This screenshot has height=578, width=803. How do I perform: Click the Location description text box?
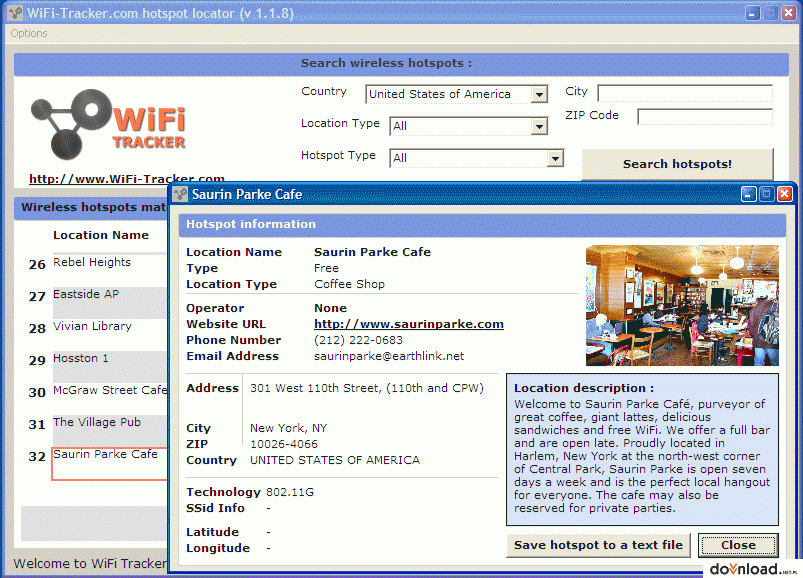[x=642, y=449]
